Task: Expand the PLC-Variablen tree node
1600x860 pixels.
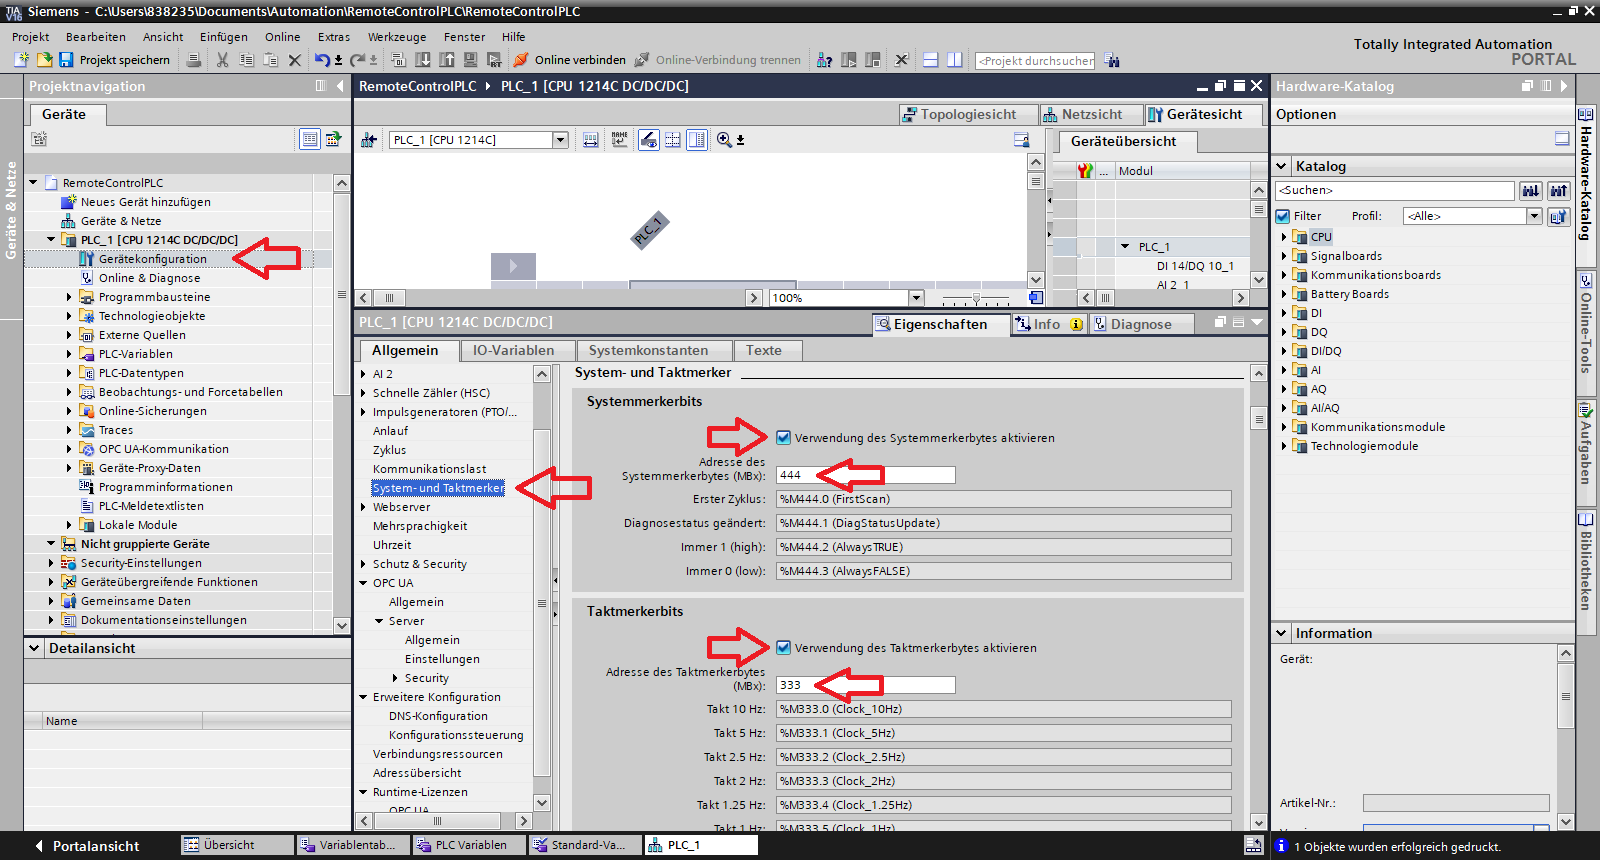Action: coord(69,354)
